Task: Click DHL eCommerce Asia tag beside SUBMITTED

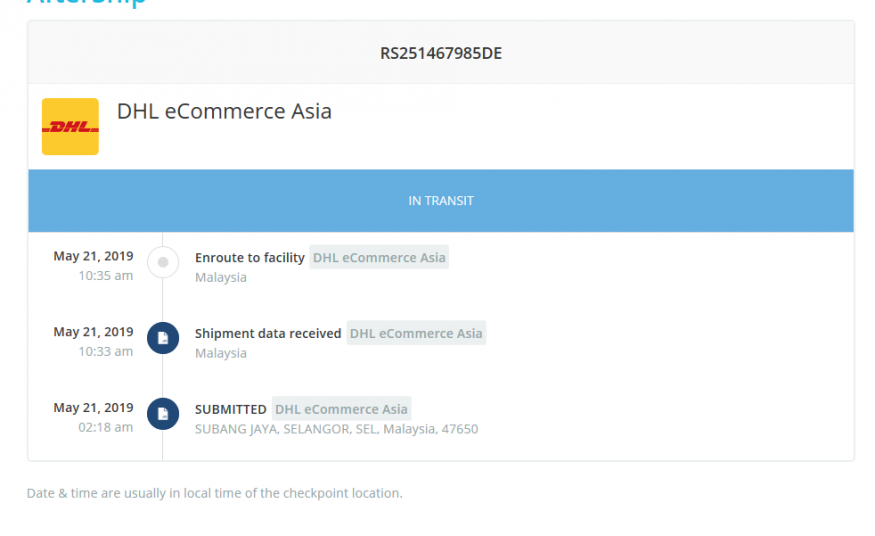Action: [x=342, y=409]
